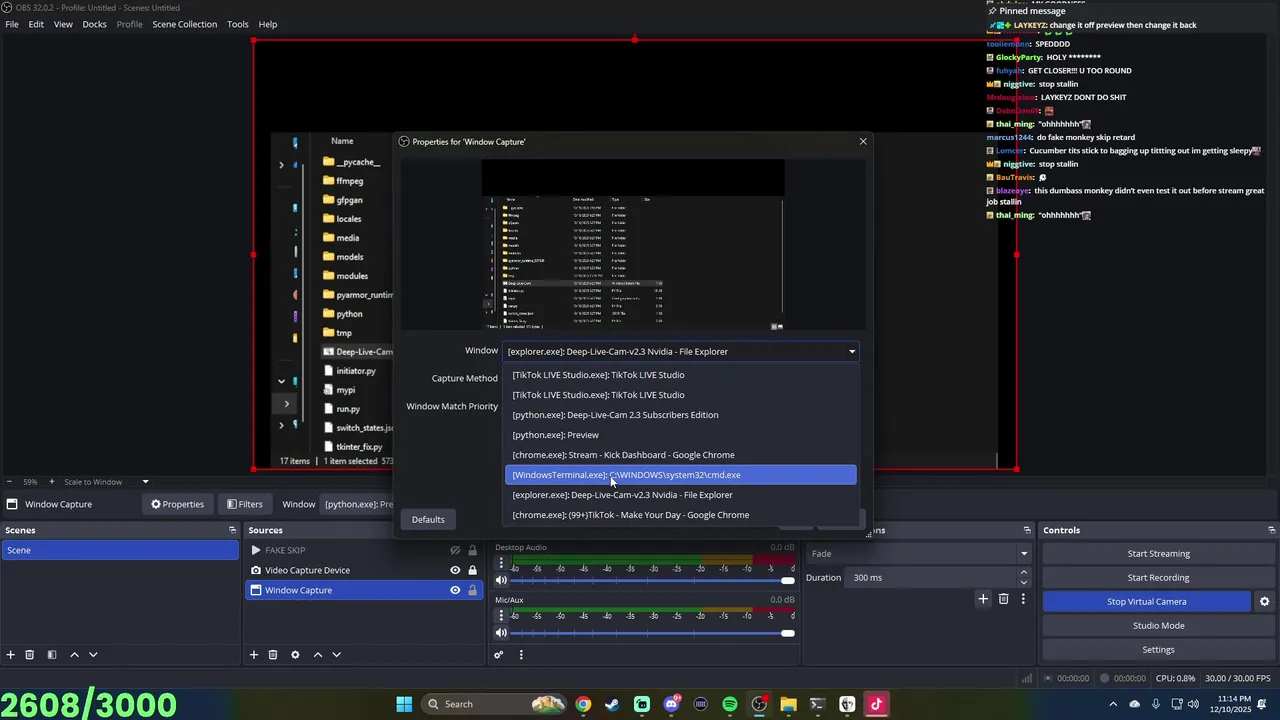
Task: Open Mic/Aux three-dot options
Action: [x=501, y=616]
